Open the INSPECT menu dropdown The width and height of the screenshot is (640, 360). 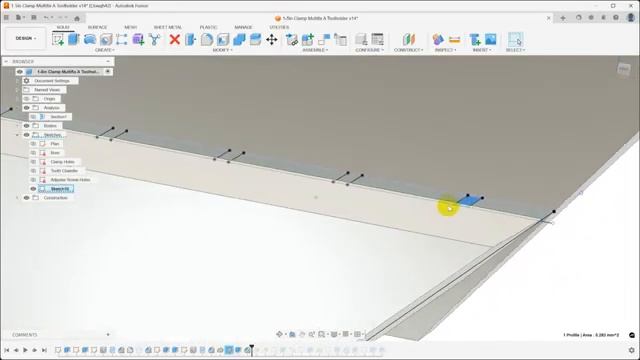pos(445,50)
